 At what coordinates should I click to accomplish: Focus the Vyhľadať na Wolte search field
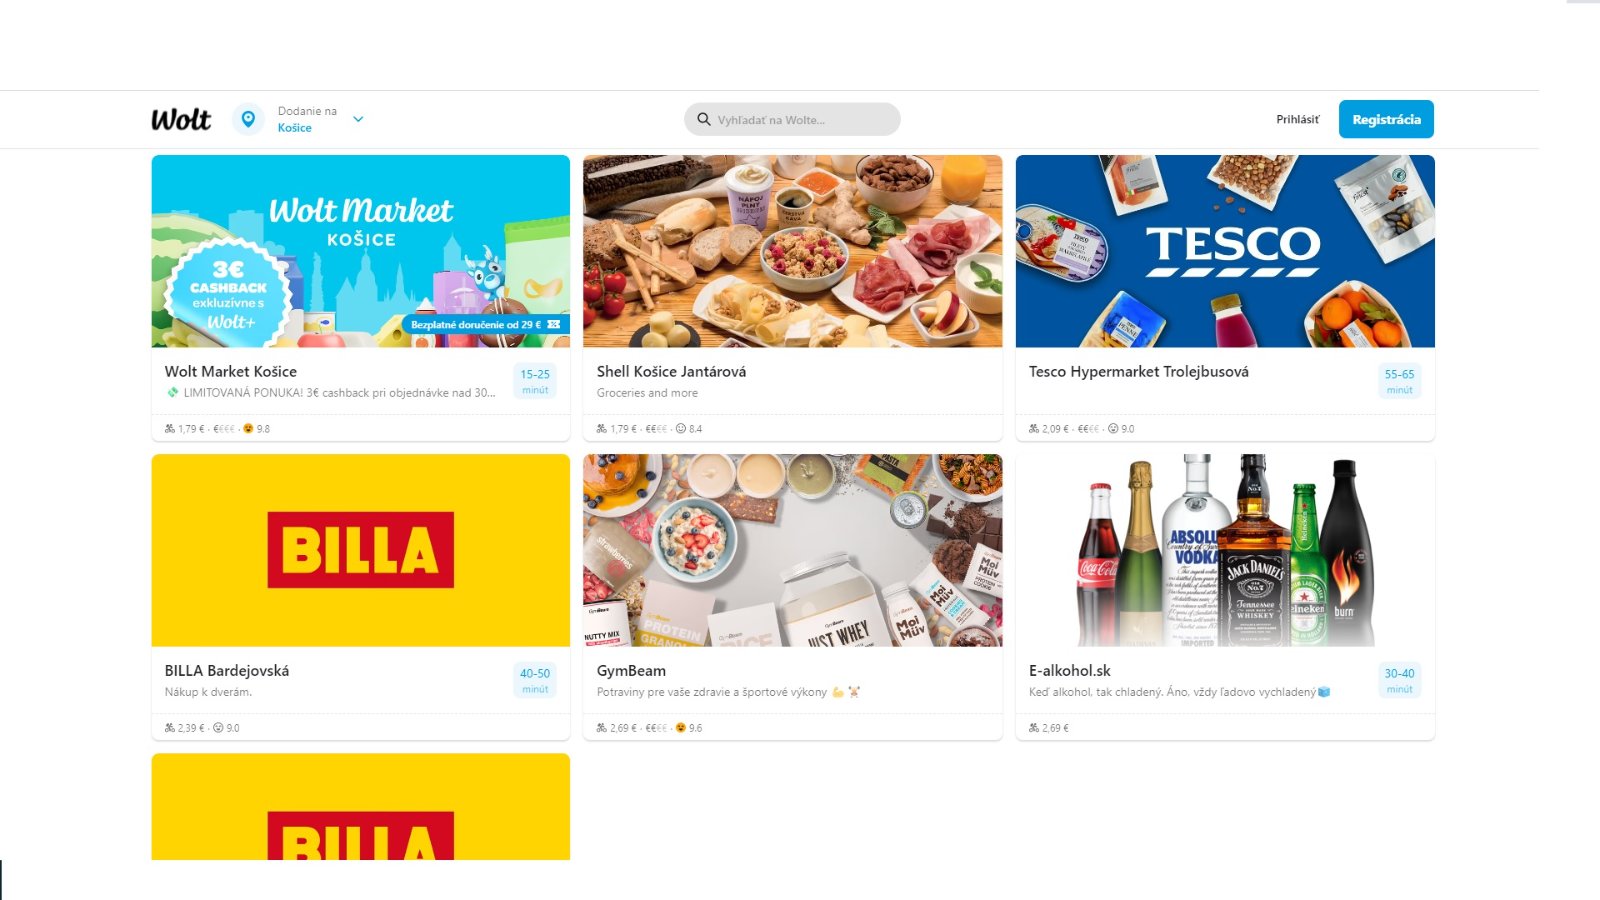coord(792,119)
